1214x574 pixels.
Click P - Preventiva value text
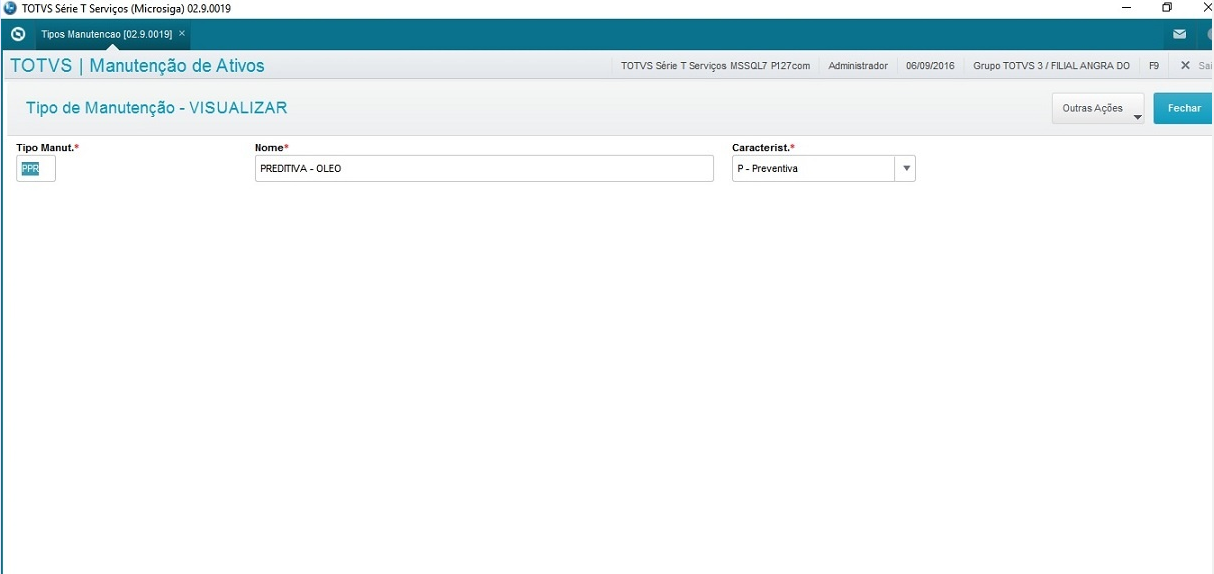click(767, 169)
